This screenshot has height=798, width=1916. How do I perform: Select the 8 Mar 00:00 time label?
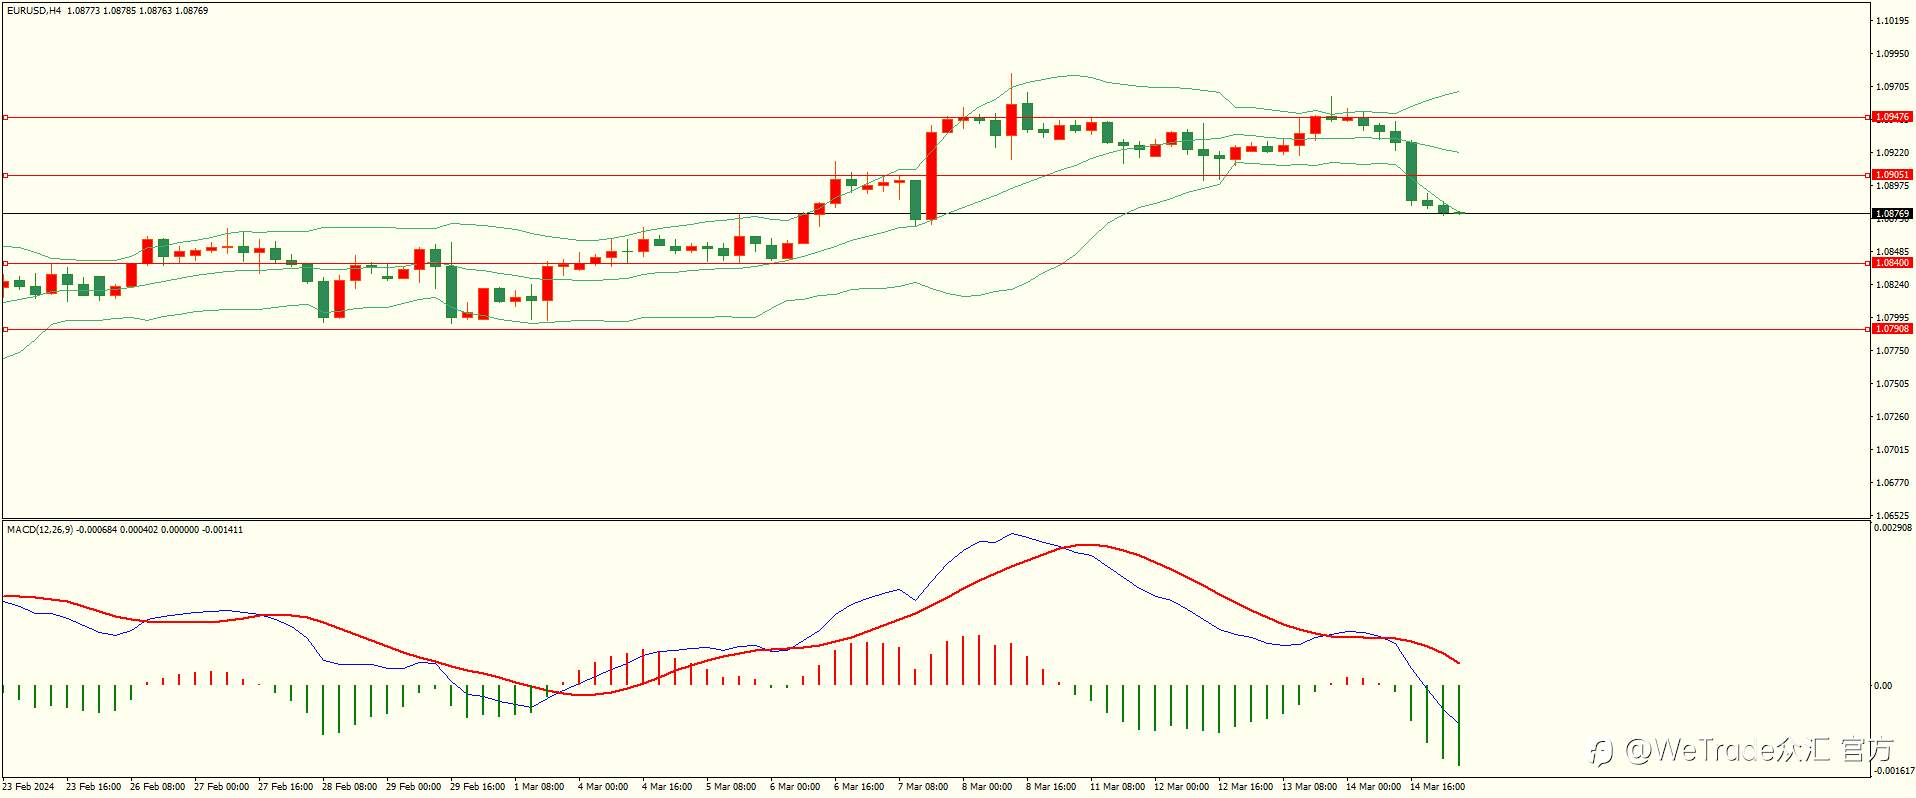coord(987,787)
